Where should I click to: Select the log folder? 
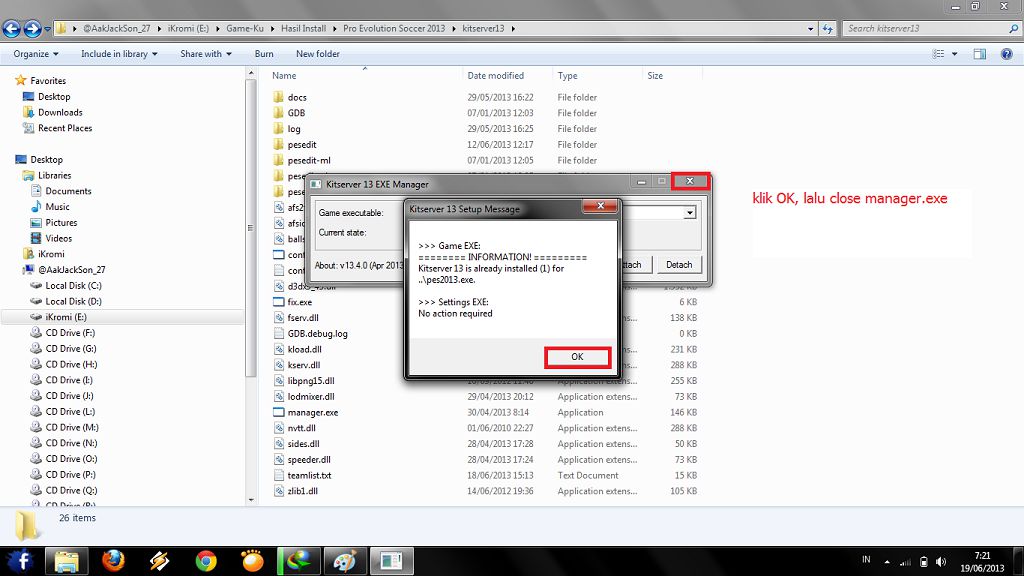(294, 129)
